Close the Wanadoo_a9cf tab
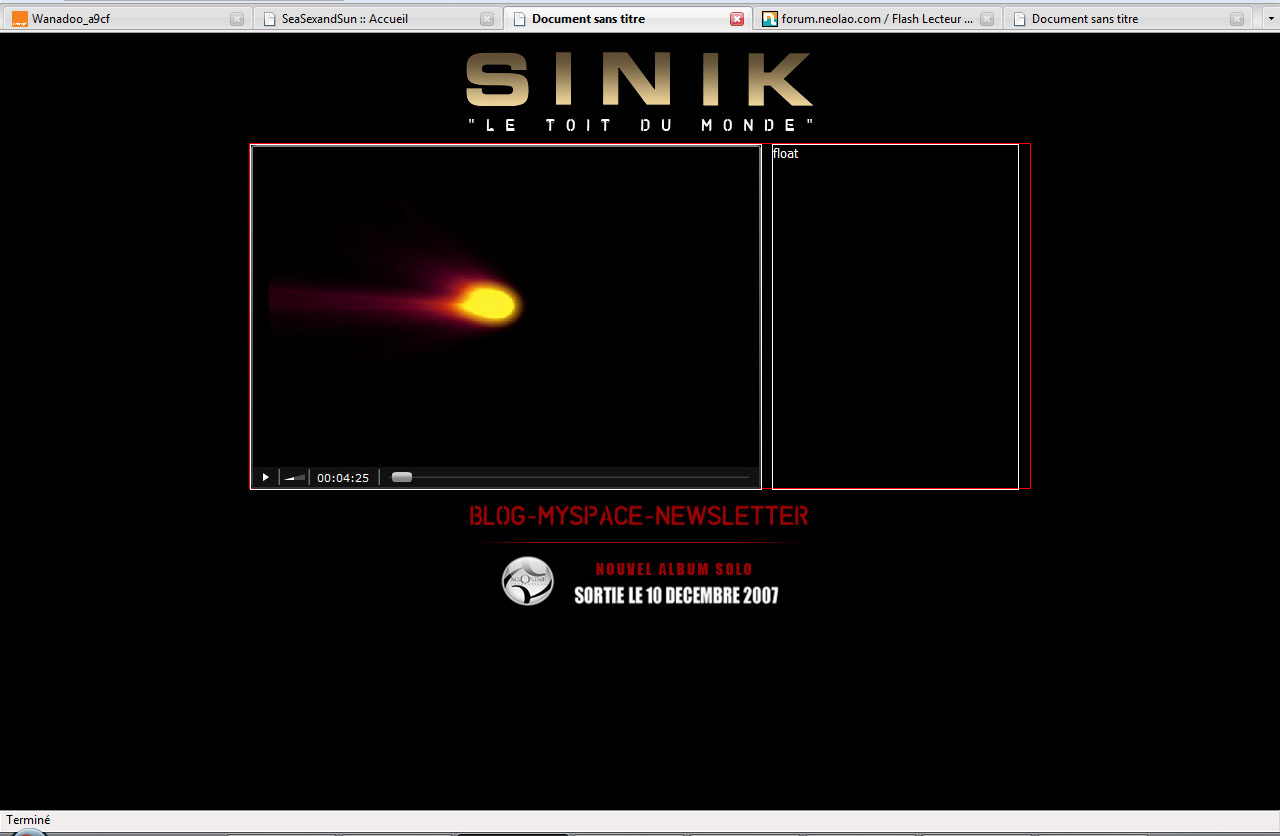Screen dimensions: 1280x836 pos(237,19)
